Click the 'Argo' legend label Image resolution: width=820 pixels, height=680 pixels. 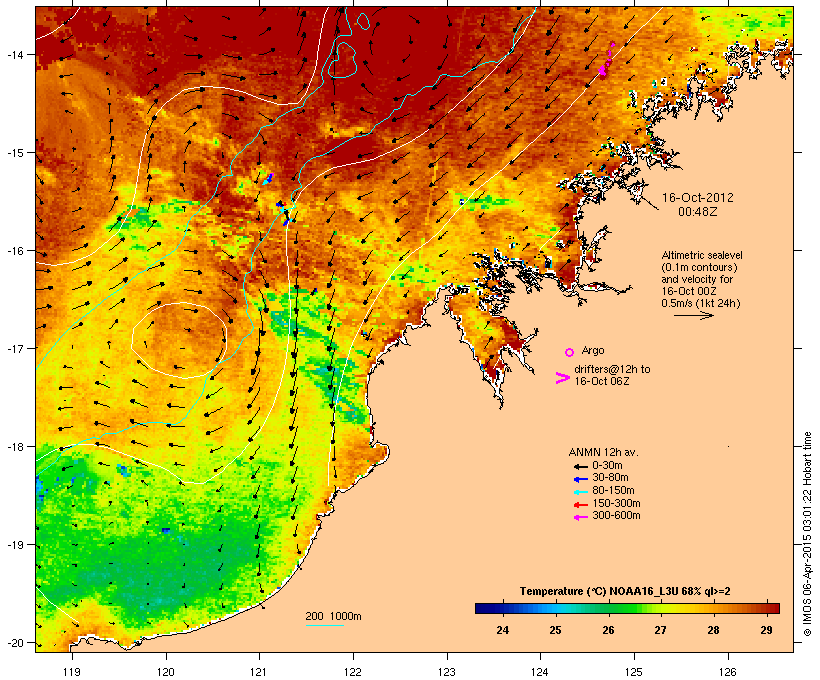tap(593, 350)
